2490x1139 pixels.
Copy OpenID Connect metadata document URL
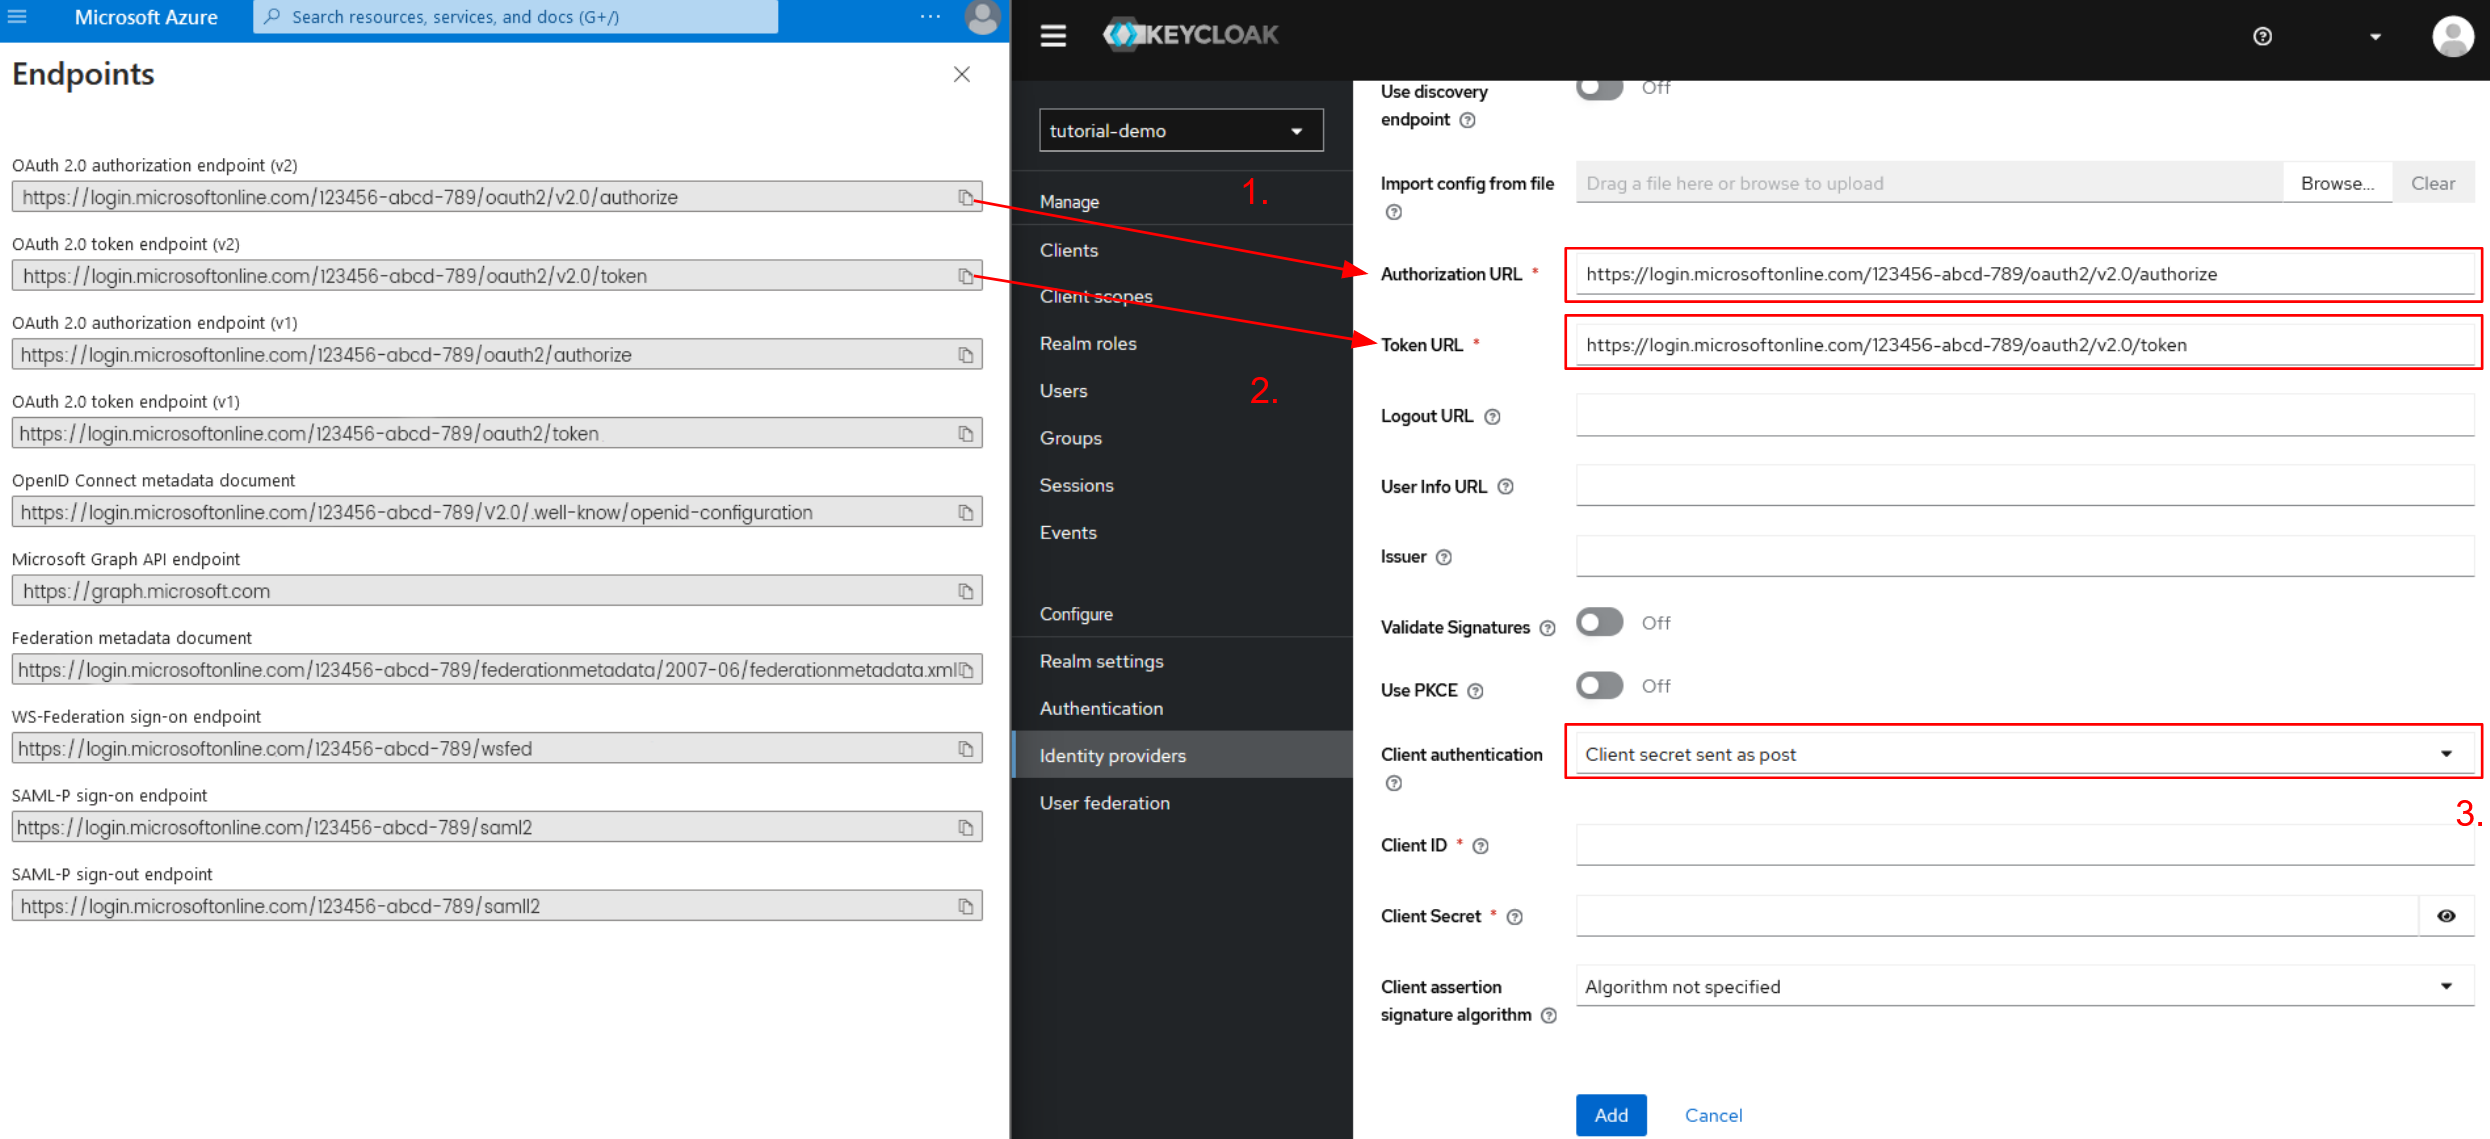[966, 513]
